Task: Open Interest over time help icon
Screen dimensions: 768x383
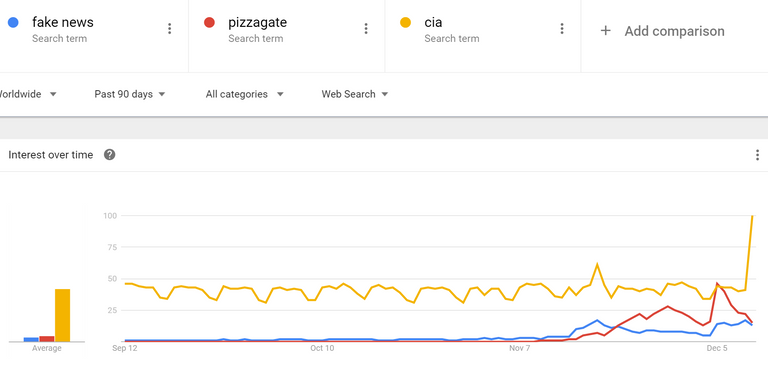Action: (110, 155)
